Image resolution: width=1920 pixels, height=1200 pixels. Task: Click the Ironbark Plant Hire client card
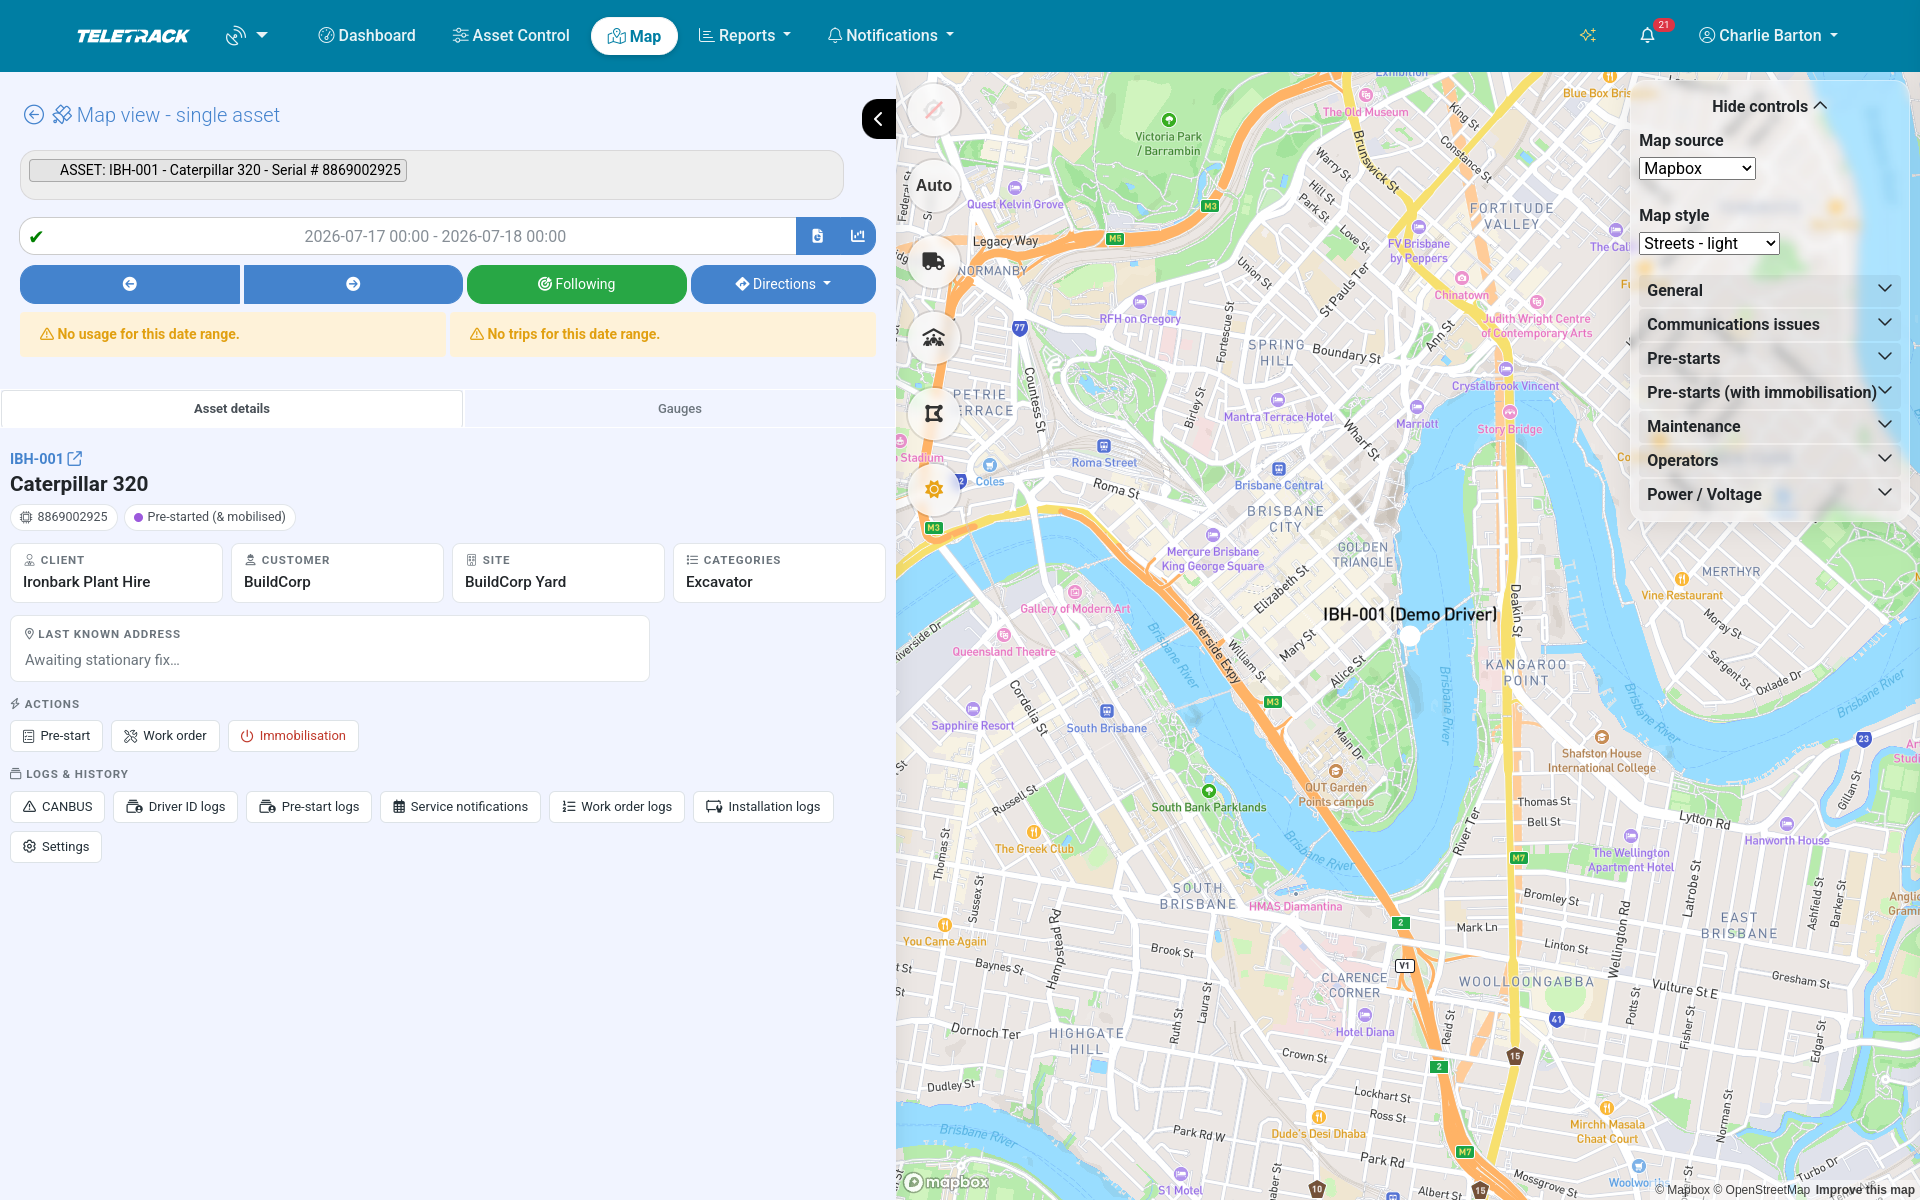[x=116, y=573]
